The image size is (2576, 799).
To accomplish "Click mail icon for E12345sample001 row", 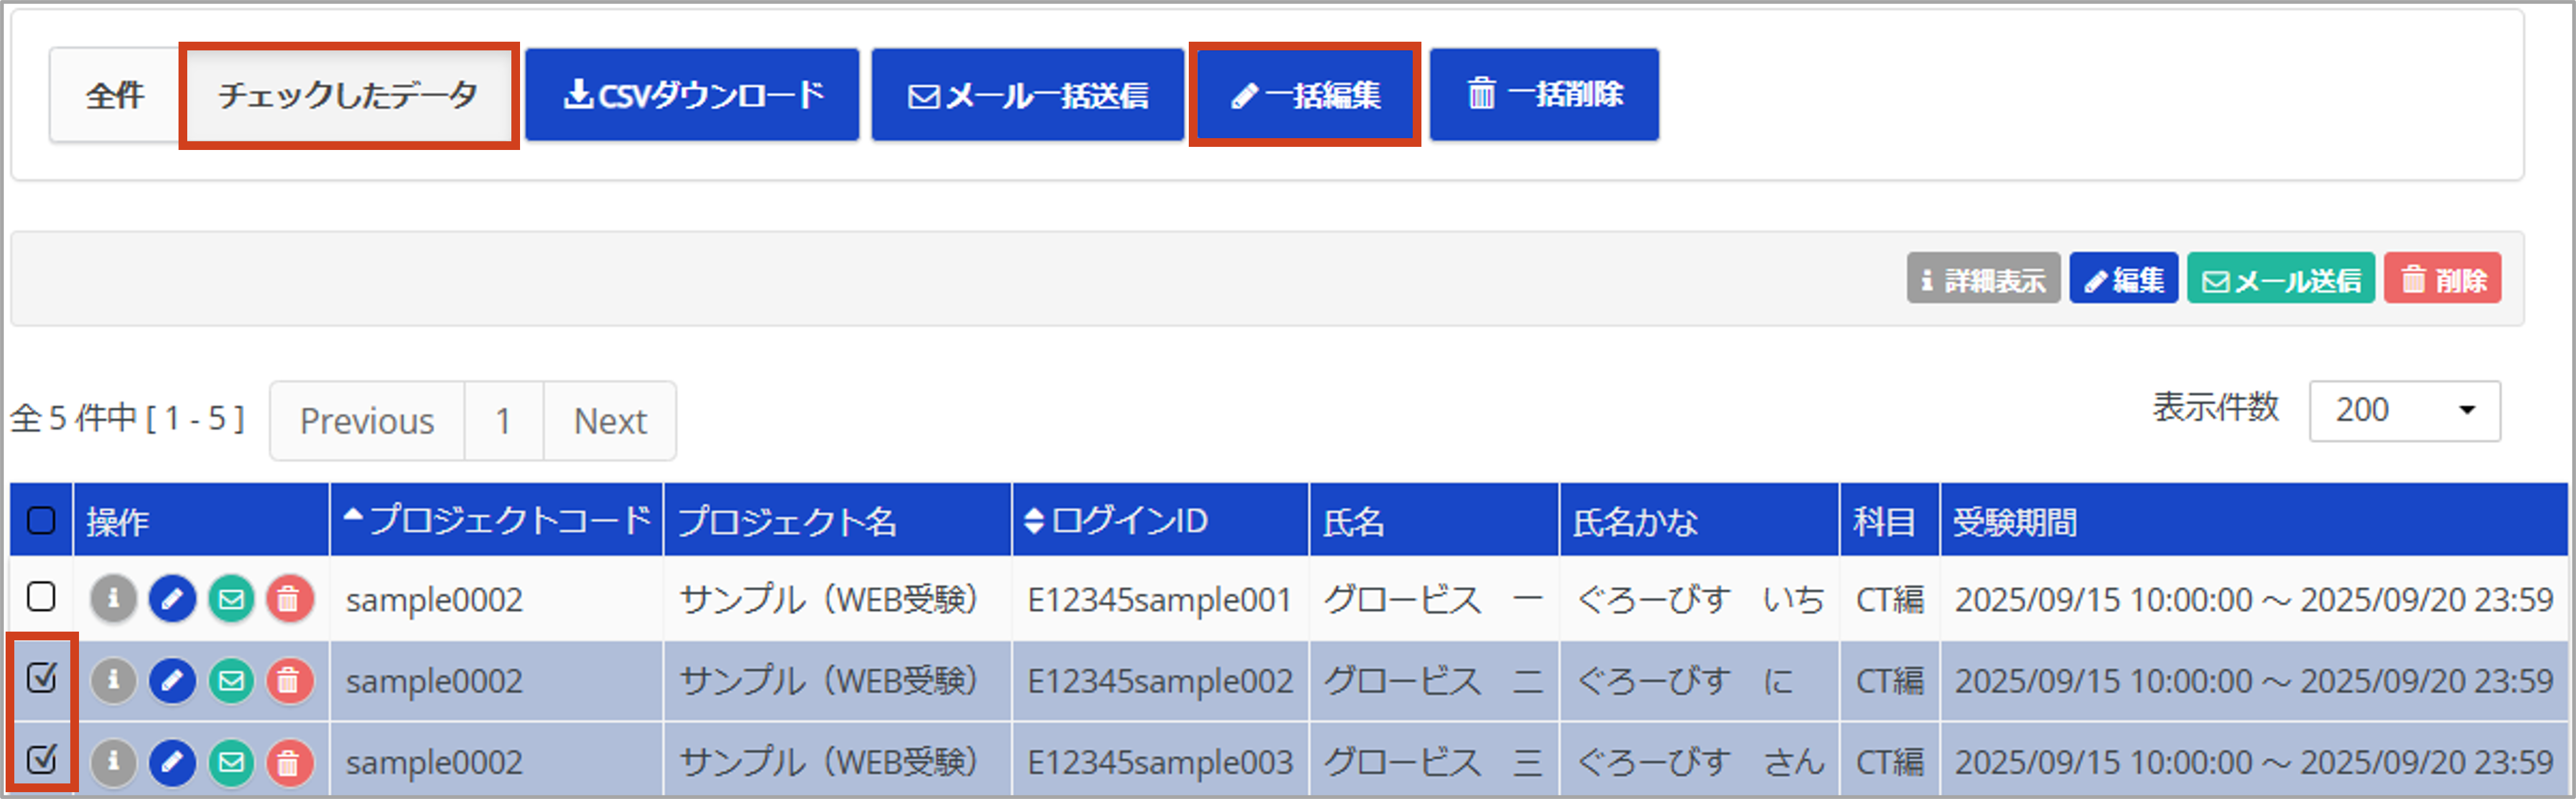I will [x=231, y=599].
